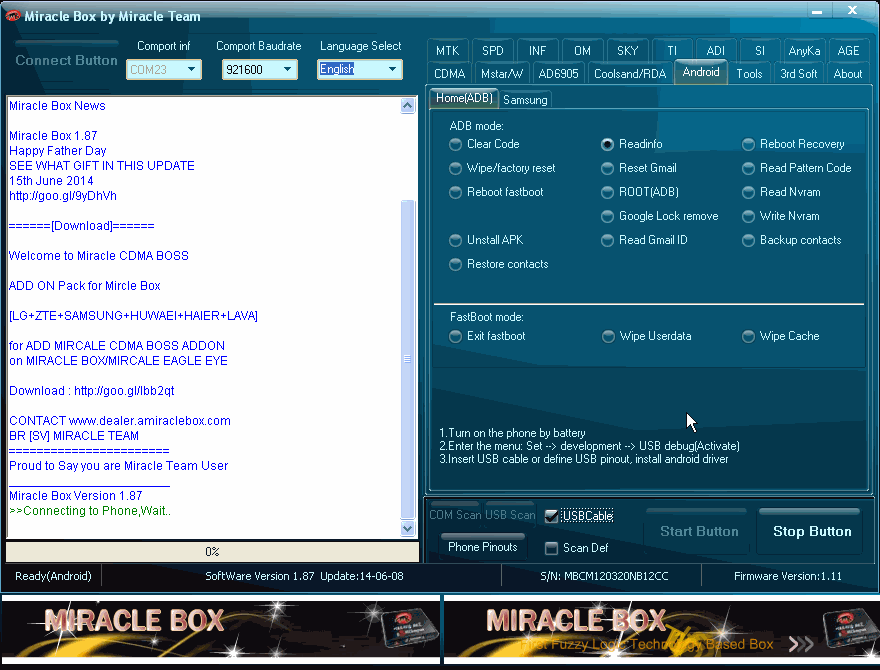This screenshot has width=880, height=670.
Task: Open the Coolsand/RDA tab
Action: [630, 74]
